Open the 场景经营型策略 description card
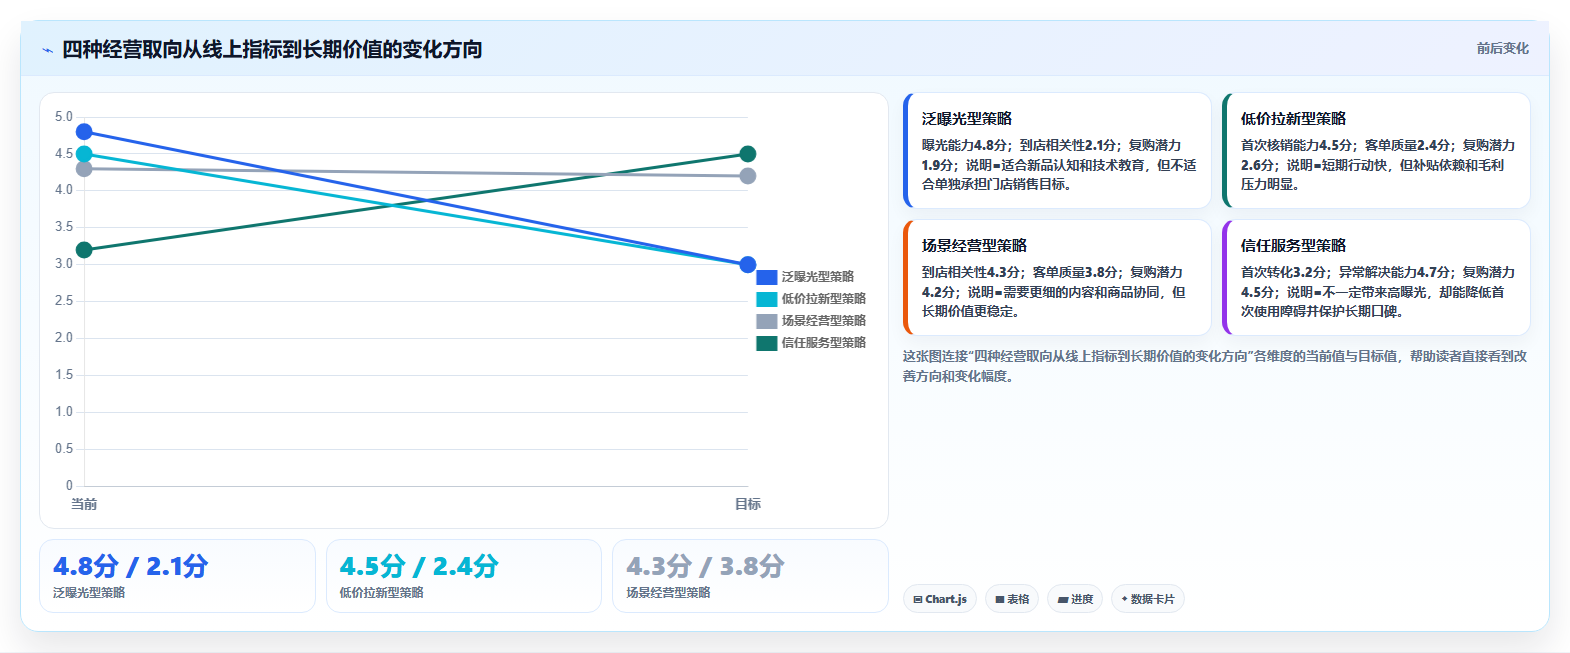The height and width of the screenshot is (653, 1570). coord(1057,278)
